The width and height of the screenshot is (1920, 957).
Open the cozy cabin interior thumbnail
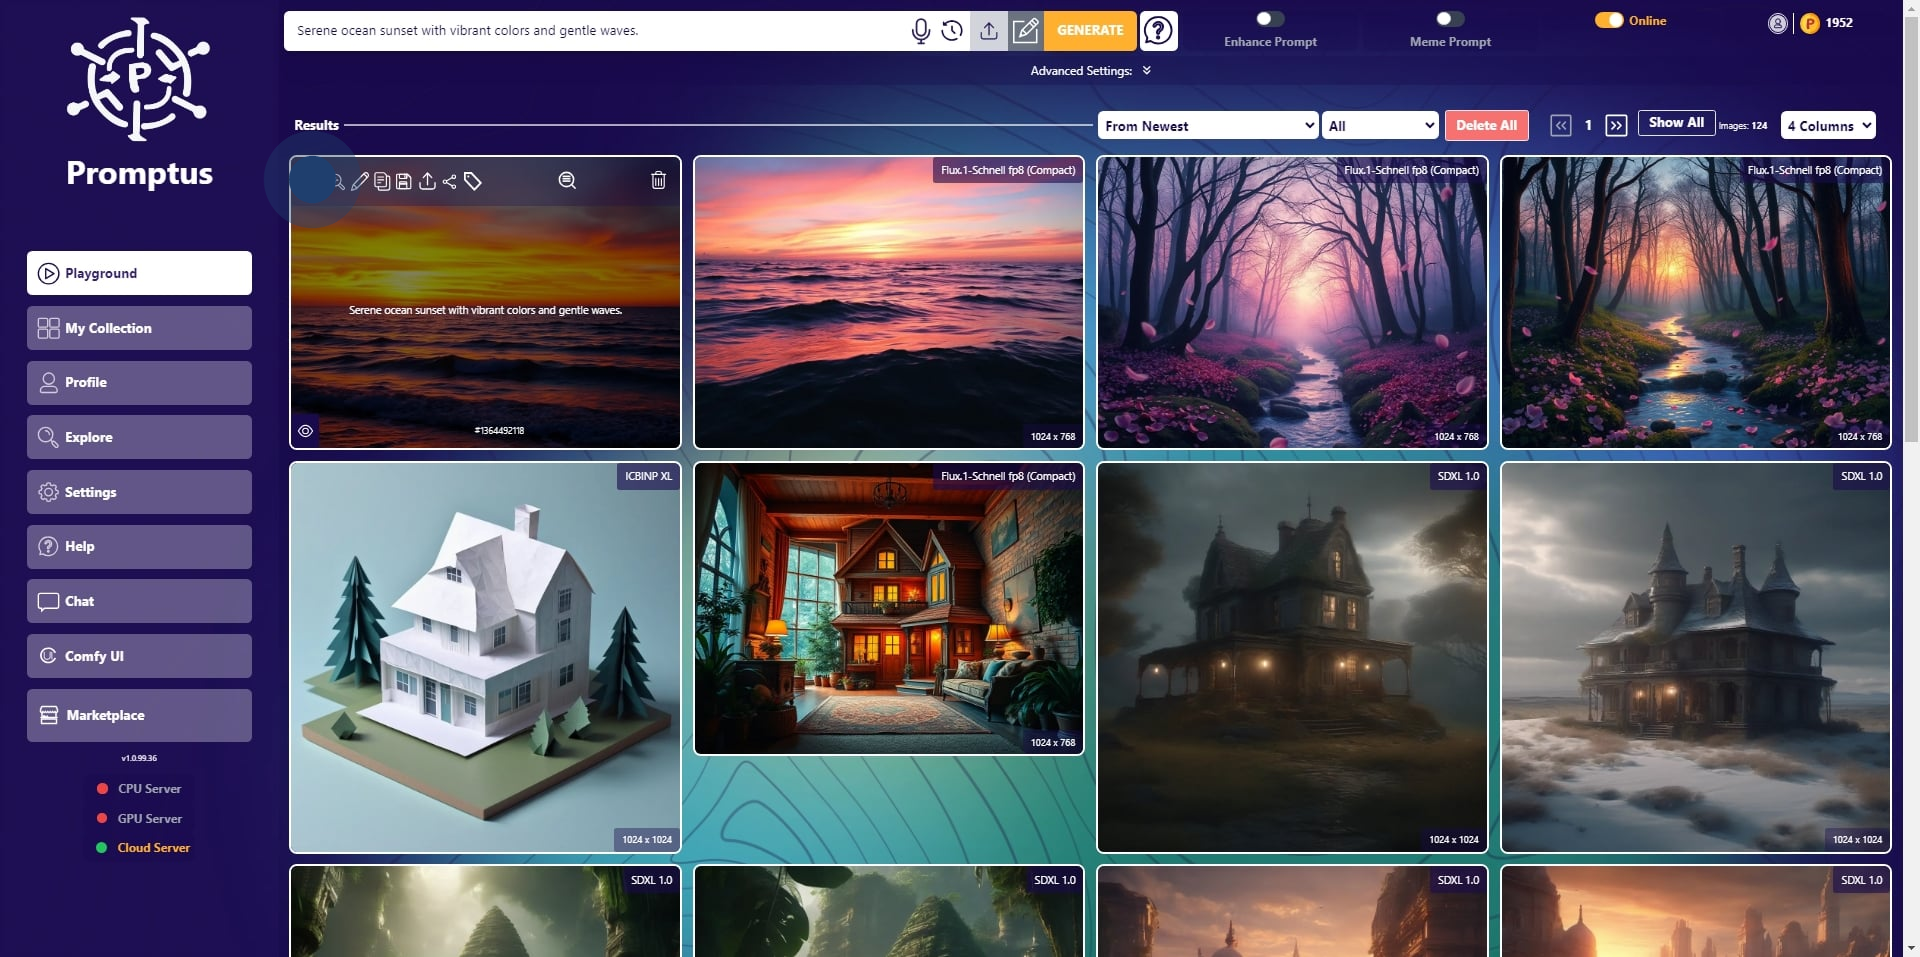point(889,608)
